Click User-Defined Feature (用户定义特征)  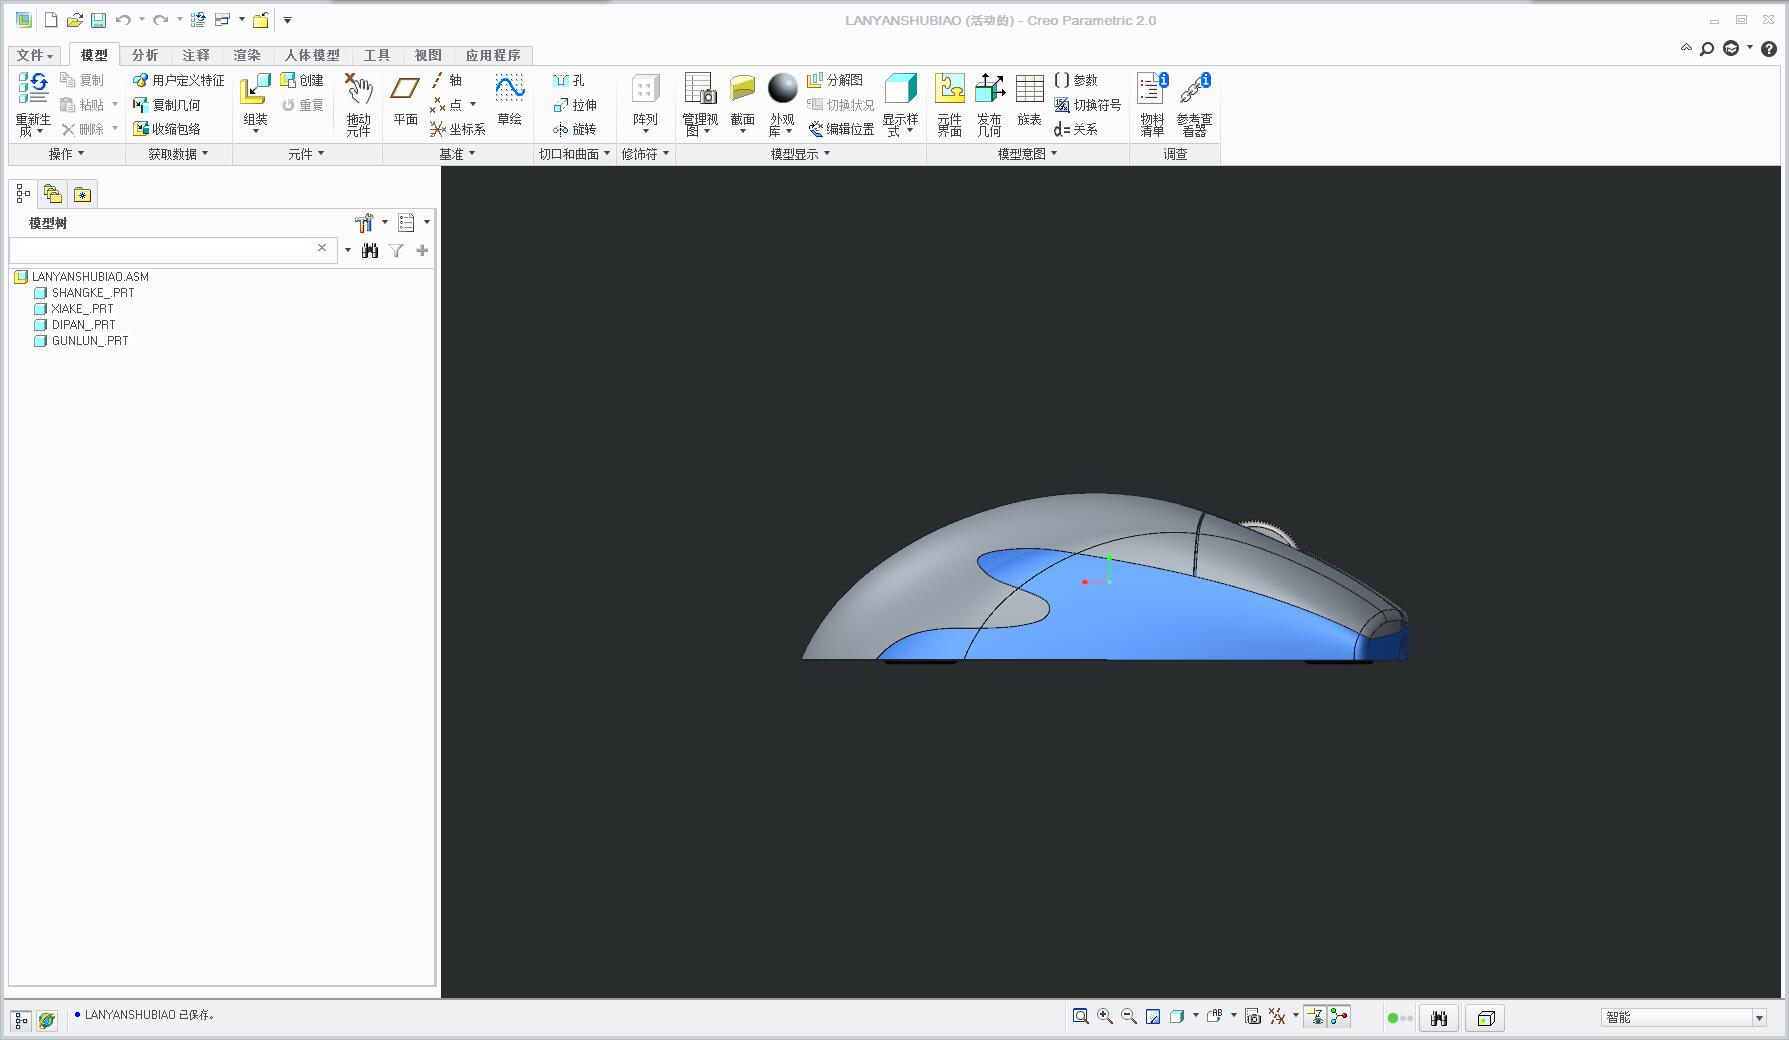[179, 80]
